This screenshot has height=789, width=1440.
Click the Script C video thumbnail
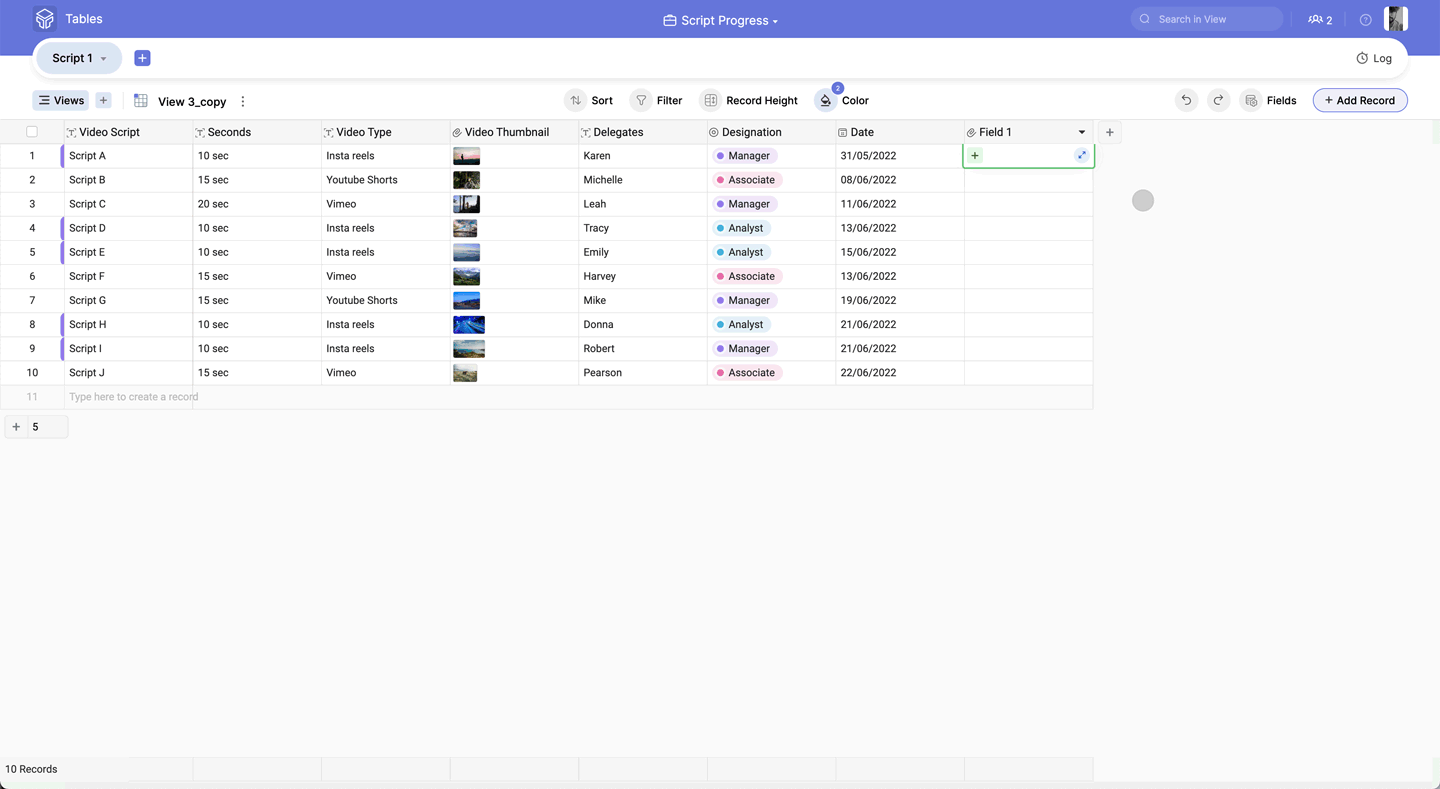click(466, 204)
